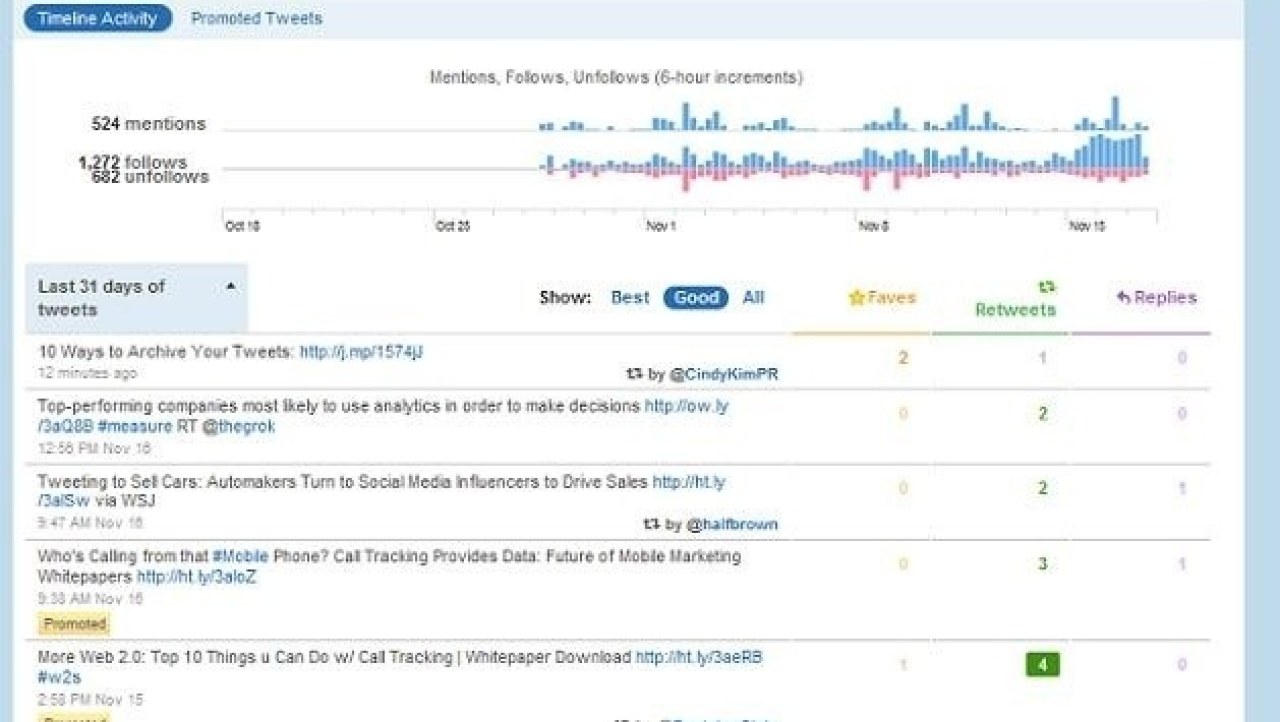Show Best tweets filter
The width and height of the screenshot is (1280, 722).
pyautogui.click(x=630, y=297)
